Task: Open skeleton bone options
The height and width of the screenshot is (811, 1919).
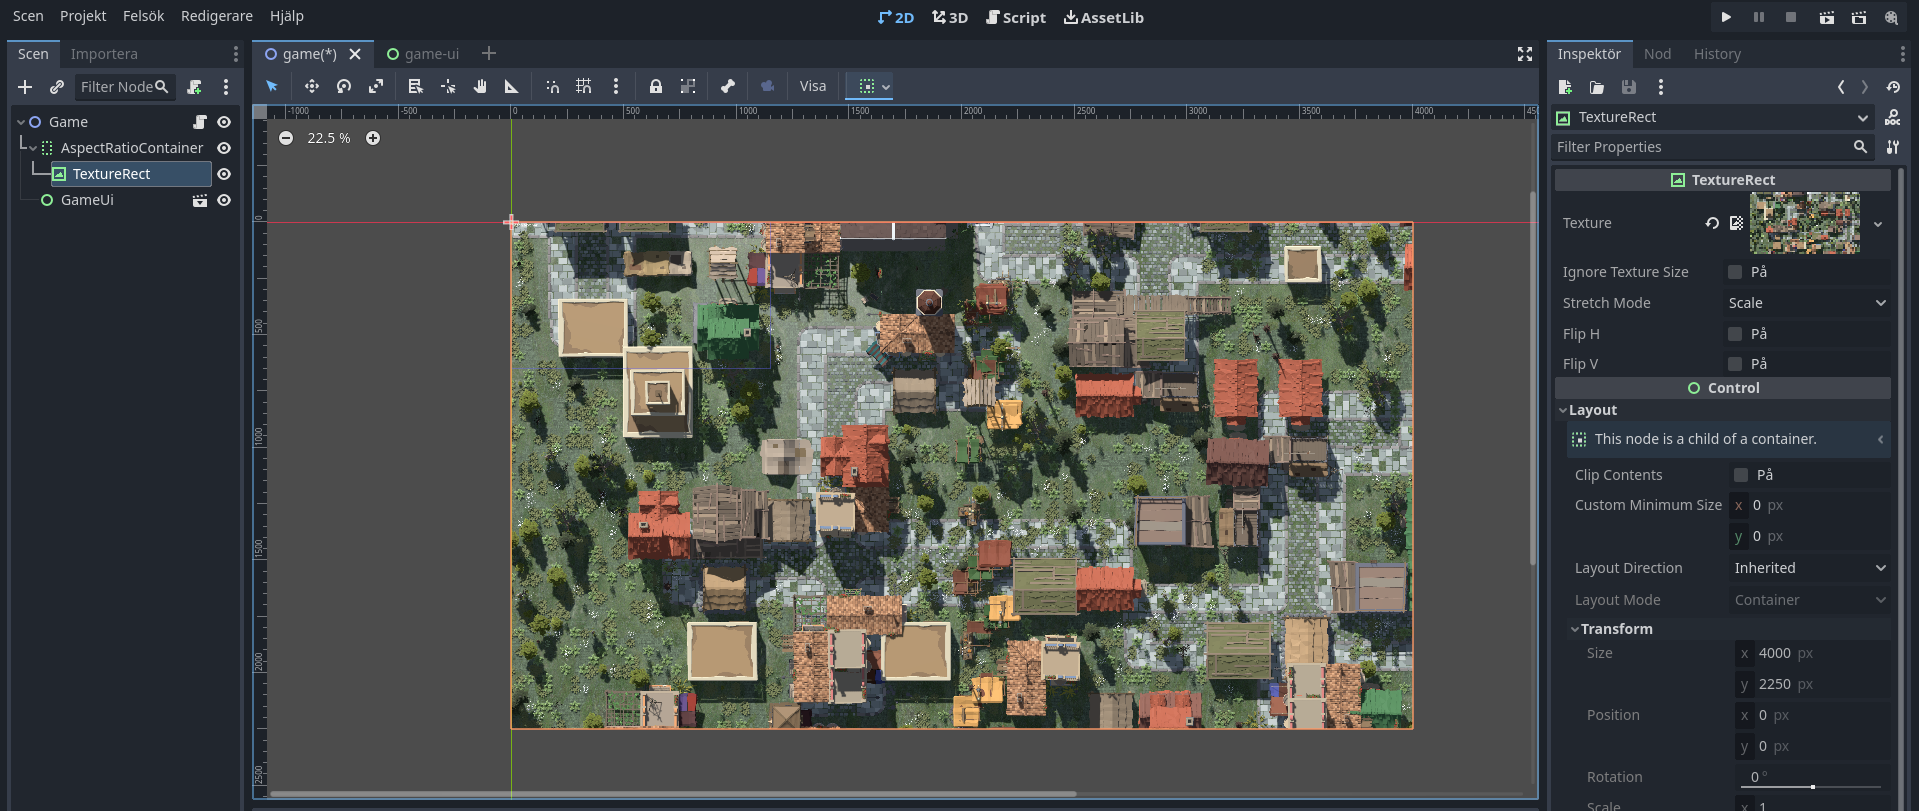Action: (728, 87)
